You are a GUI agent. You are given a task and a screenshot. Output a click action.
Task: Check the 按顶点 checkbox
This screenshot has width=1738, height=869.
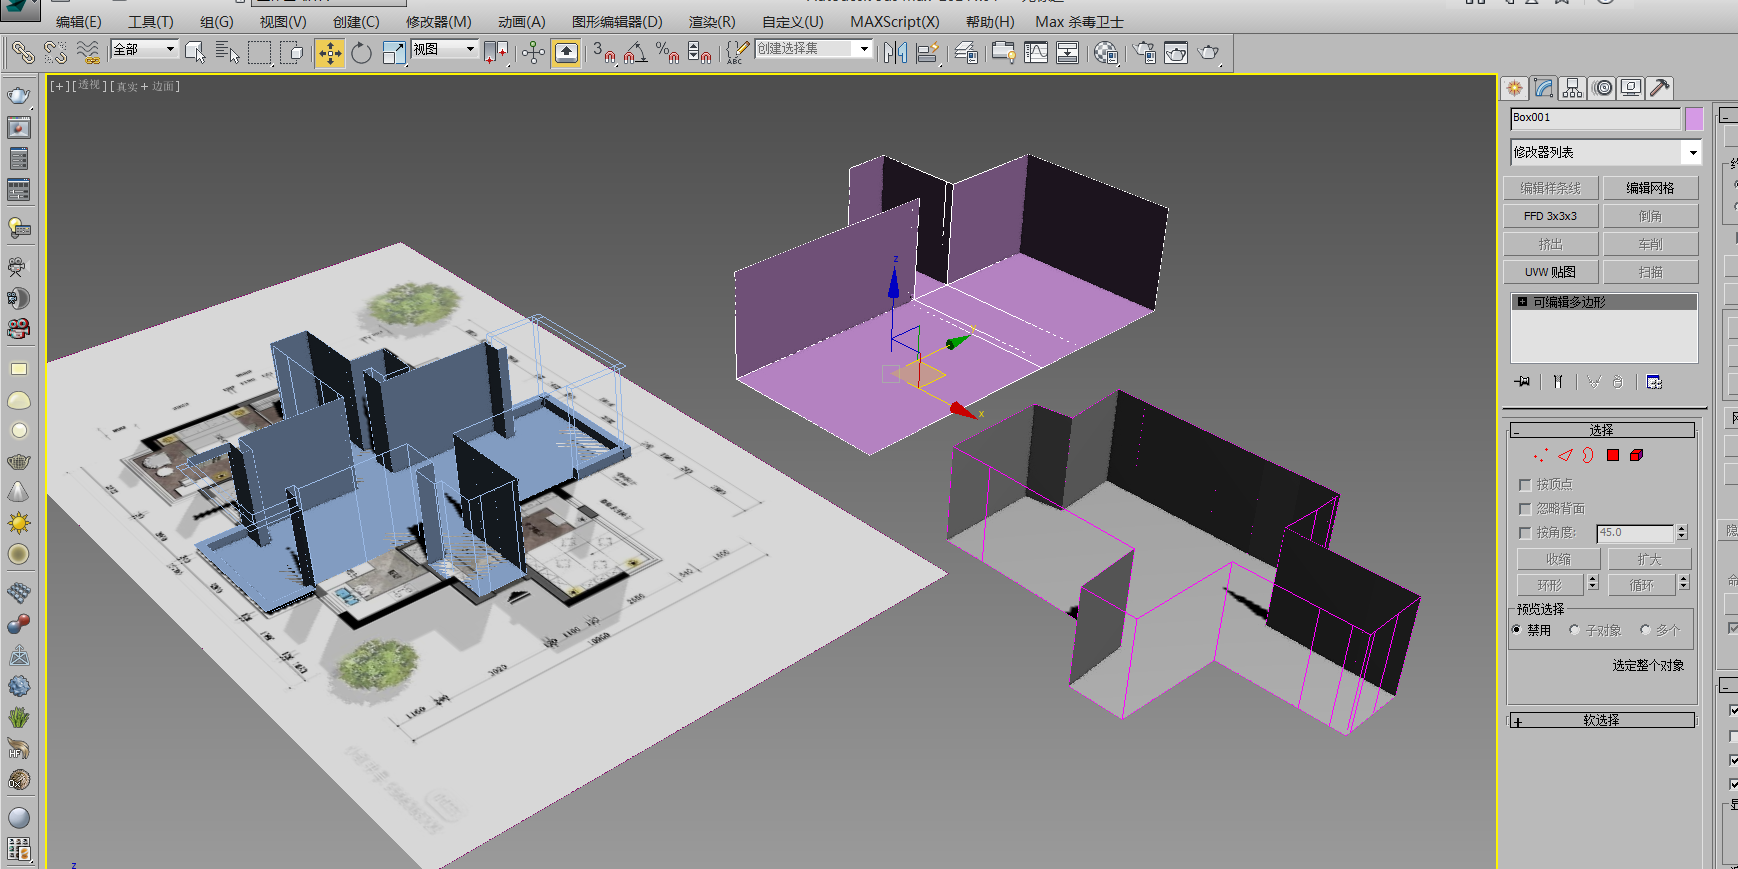[x=1525, y=485]
